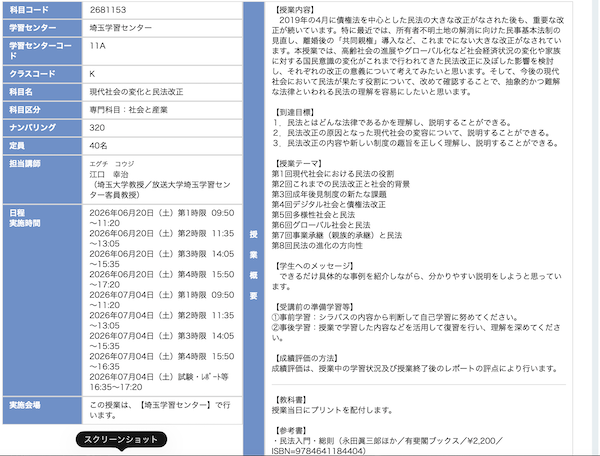This screenshot has width=600, height=456.
Task: Select the numbering value 320
Action: click(x=97, y=128)
